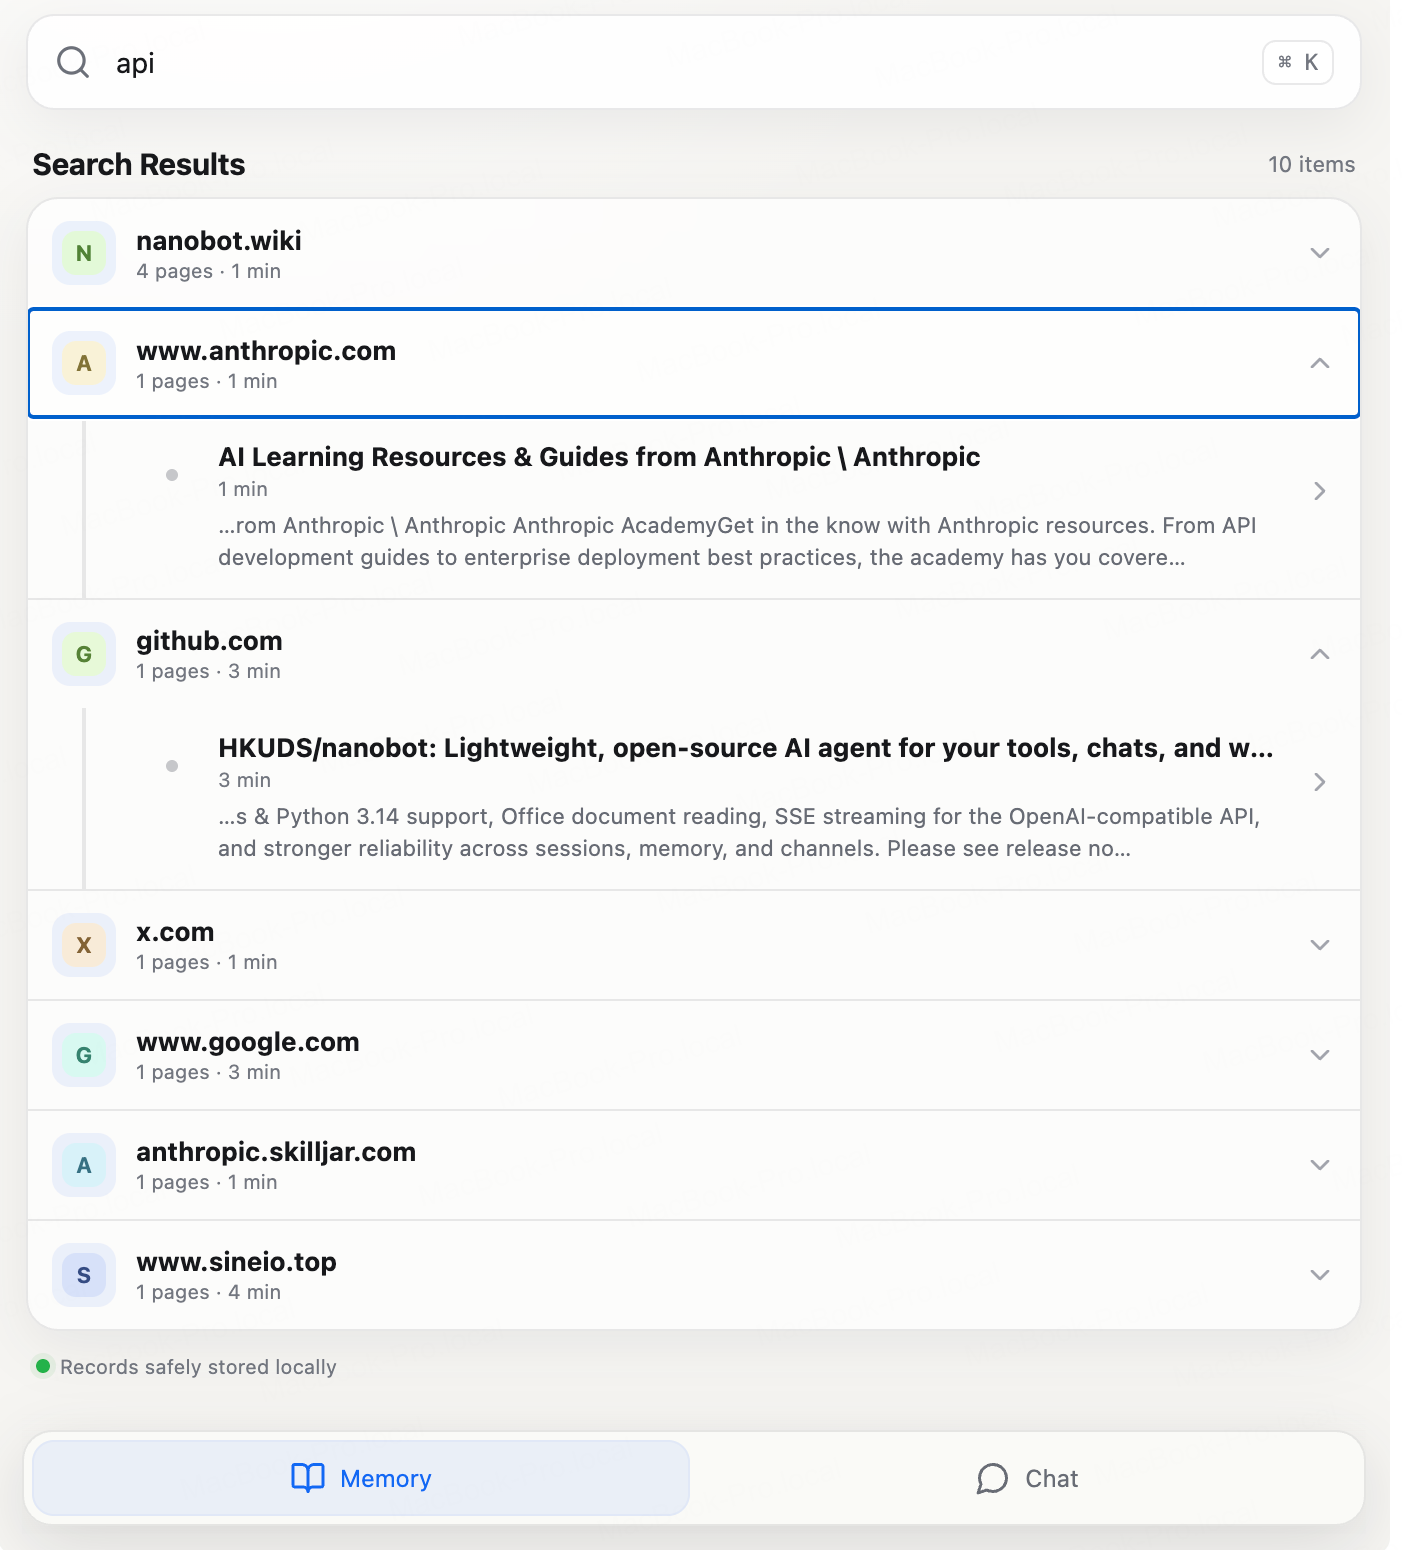
Task: Expand the www.sineio.top group chevron
Action: 1320,1275
